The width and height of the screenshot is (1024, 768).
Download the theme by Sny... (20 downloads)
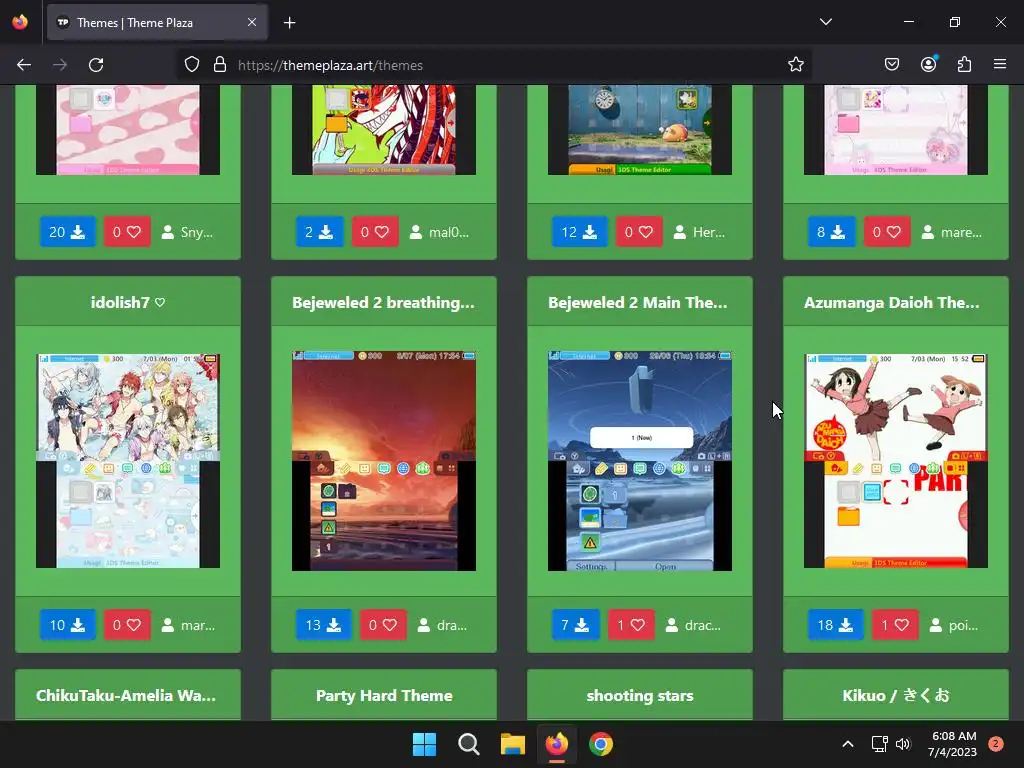[x=67, y=232]
